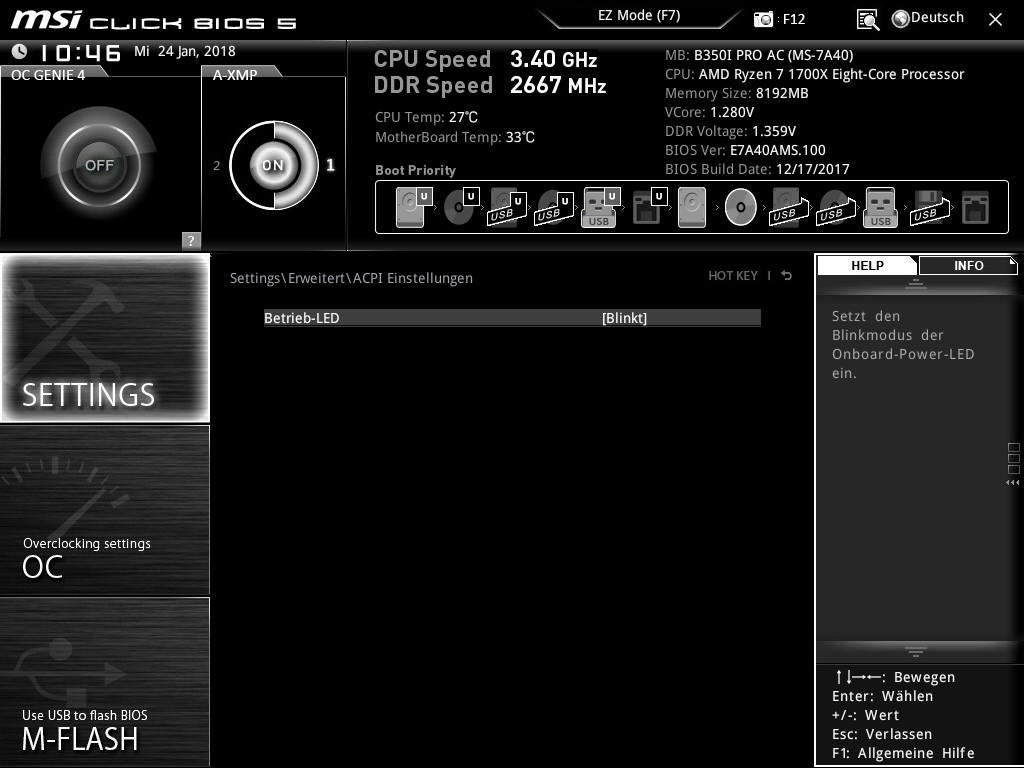Select A-XMP profile 2
The image size is (1024, 768).
[x=217, y=166]
